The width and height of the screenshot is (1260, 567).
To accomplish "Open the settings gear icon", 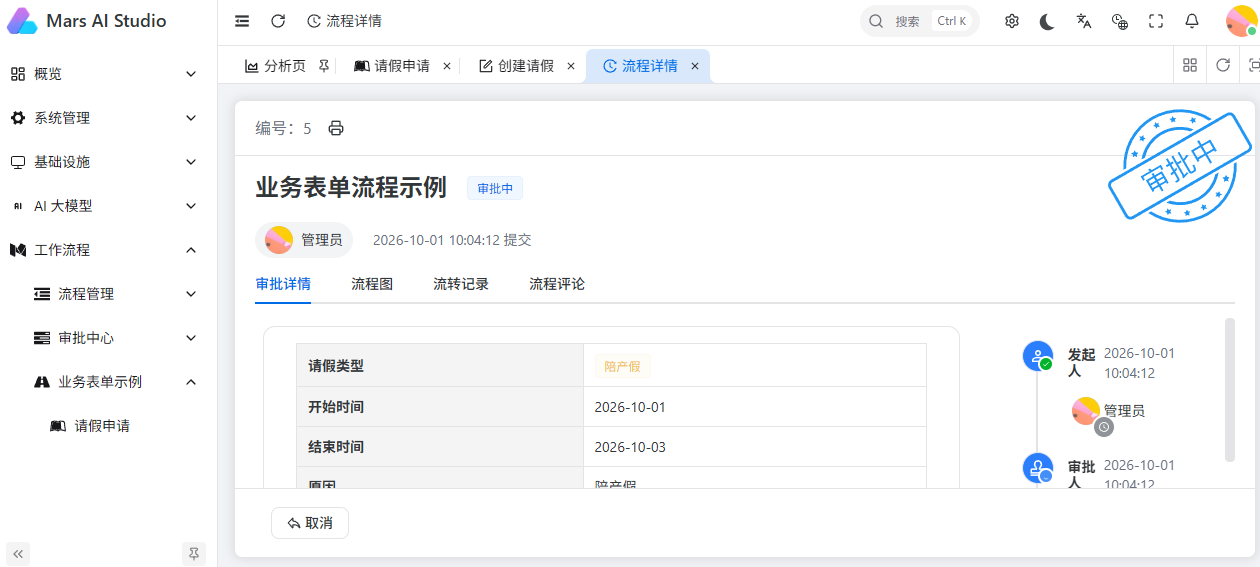I will (1012, 21).
